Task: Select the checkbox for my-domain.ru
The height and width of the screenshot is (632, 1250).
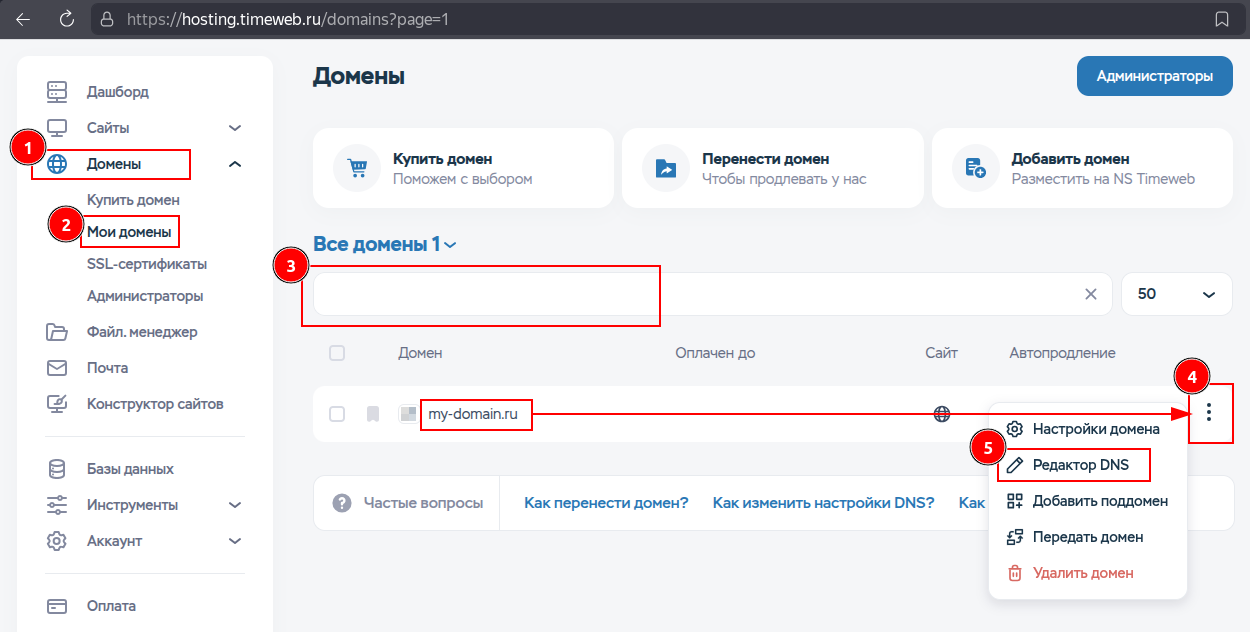Action: point(337,413)
